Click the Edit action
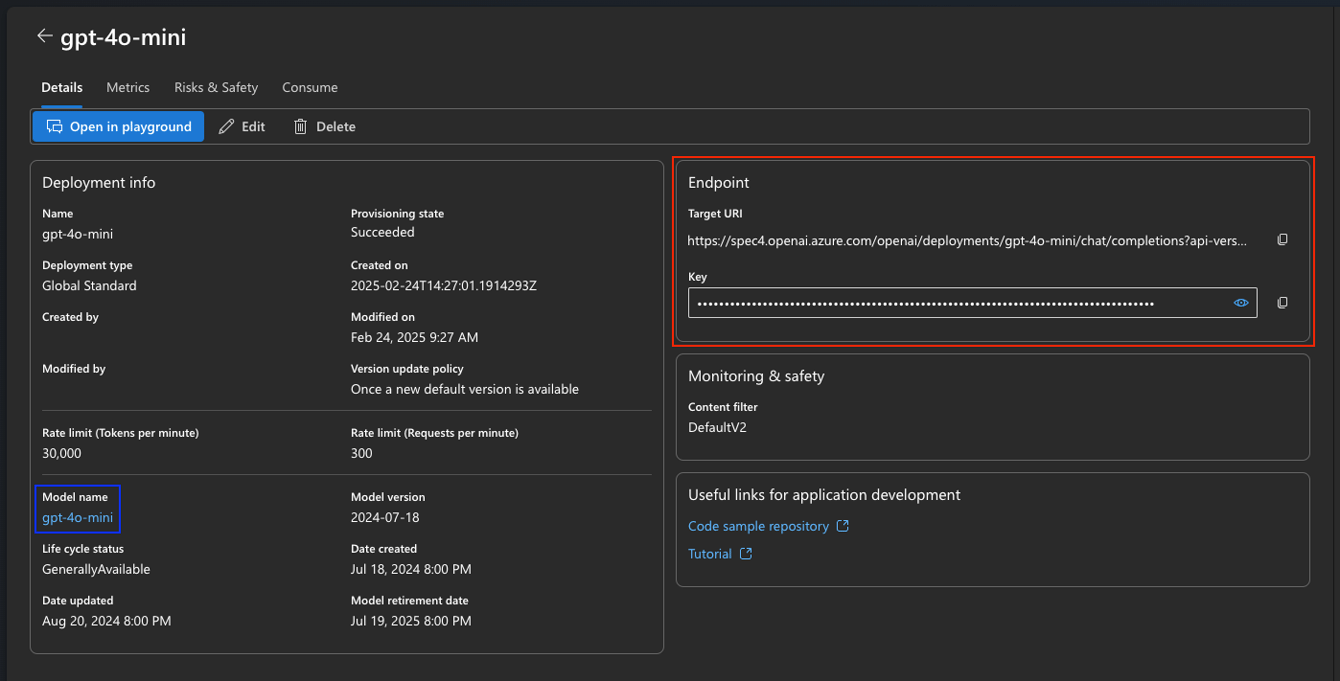 coord(250,126)
